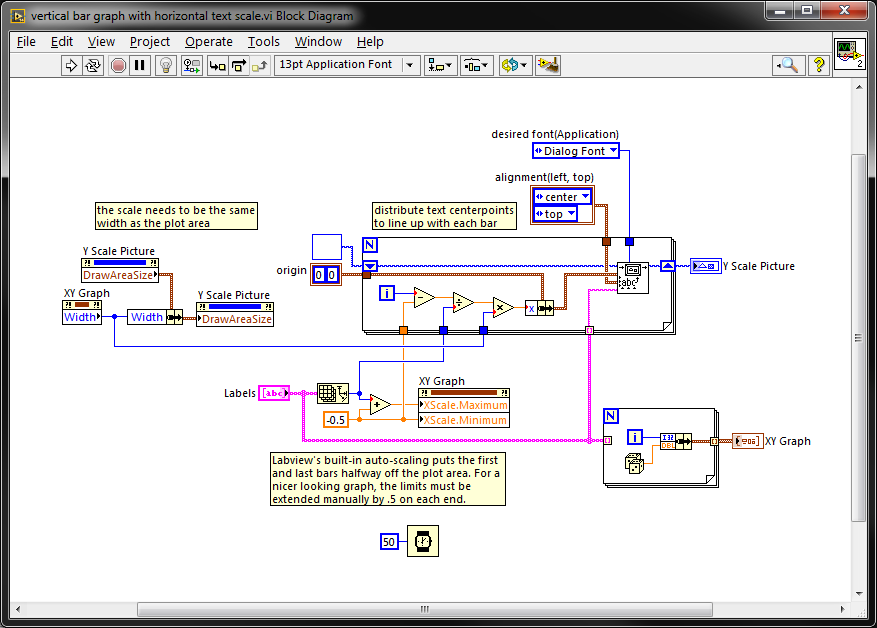
Task: Toggle Retain Wire Values button
Action: (x=192, y=65)
